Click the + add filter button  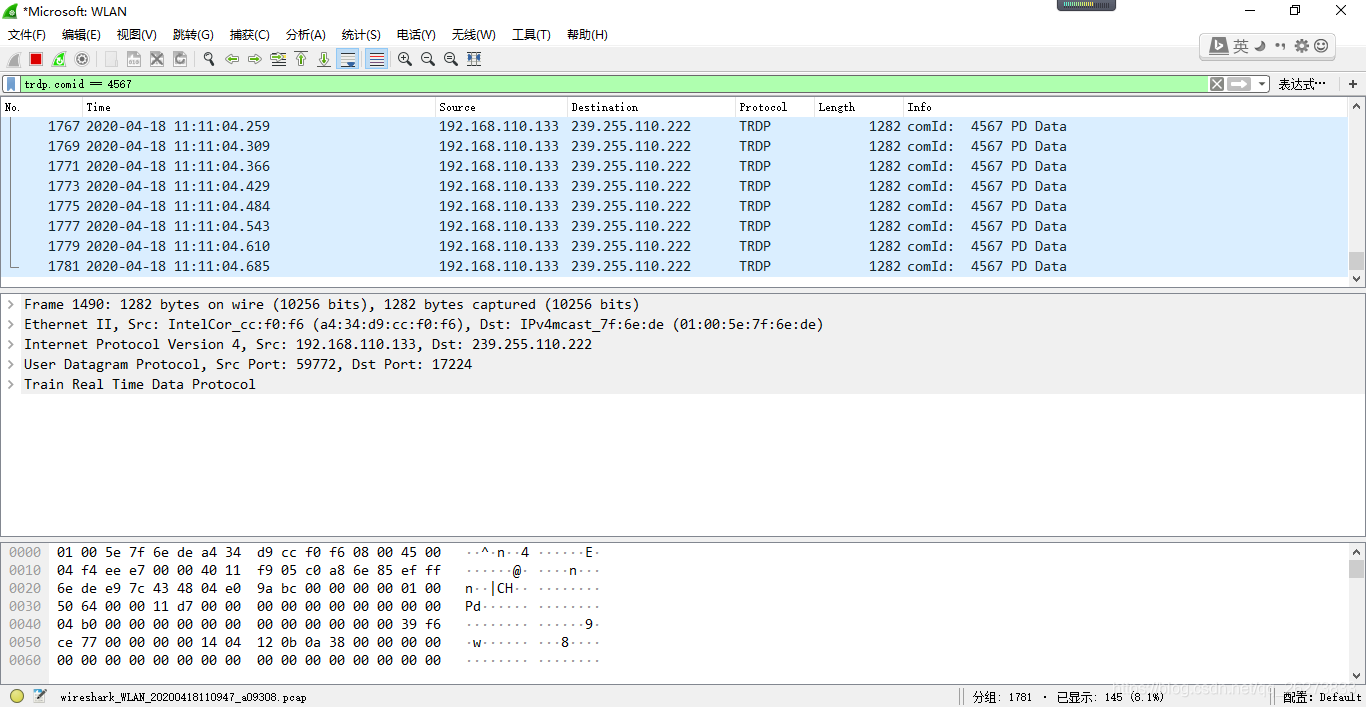pos(1354,83)
